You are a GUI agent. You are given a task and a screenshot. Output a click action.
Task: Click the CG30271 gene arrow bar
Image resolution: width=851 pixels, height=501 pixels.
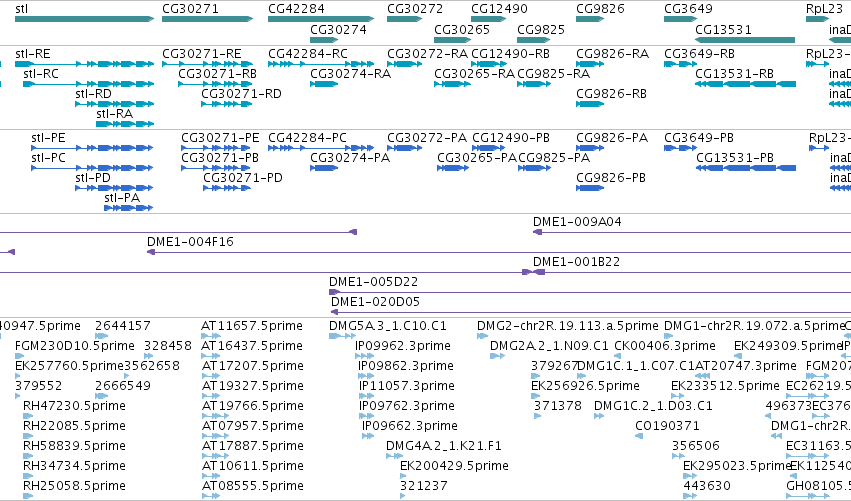pos(207,19)
